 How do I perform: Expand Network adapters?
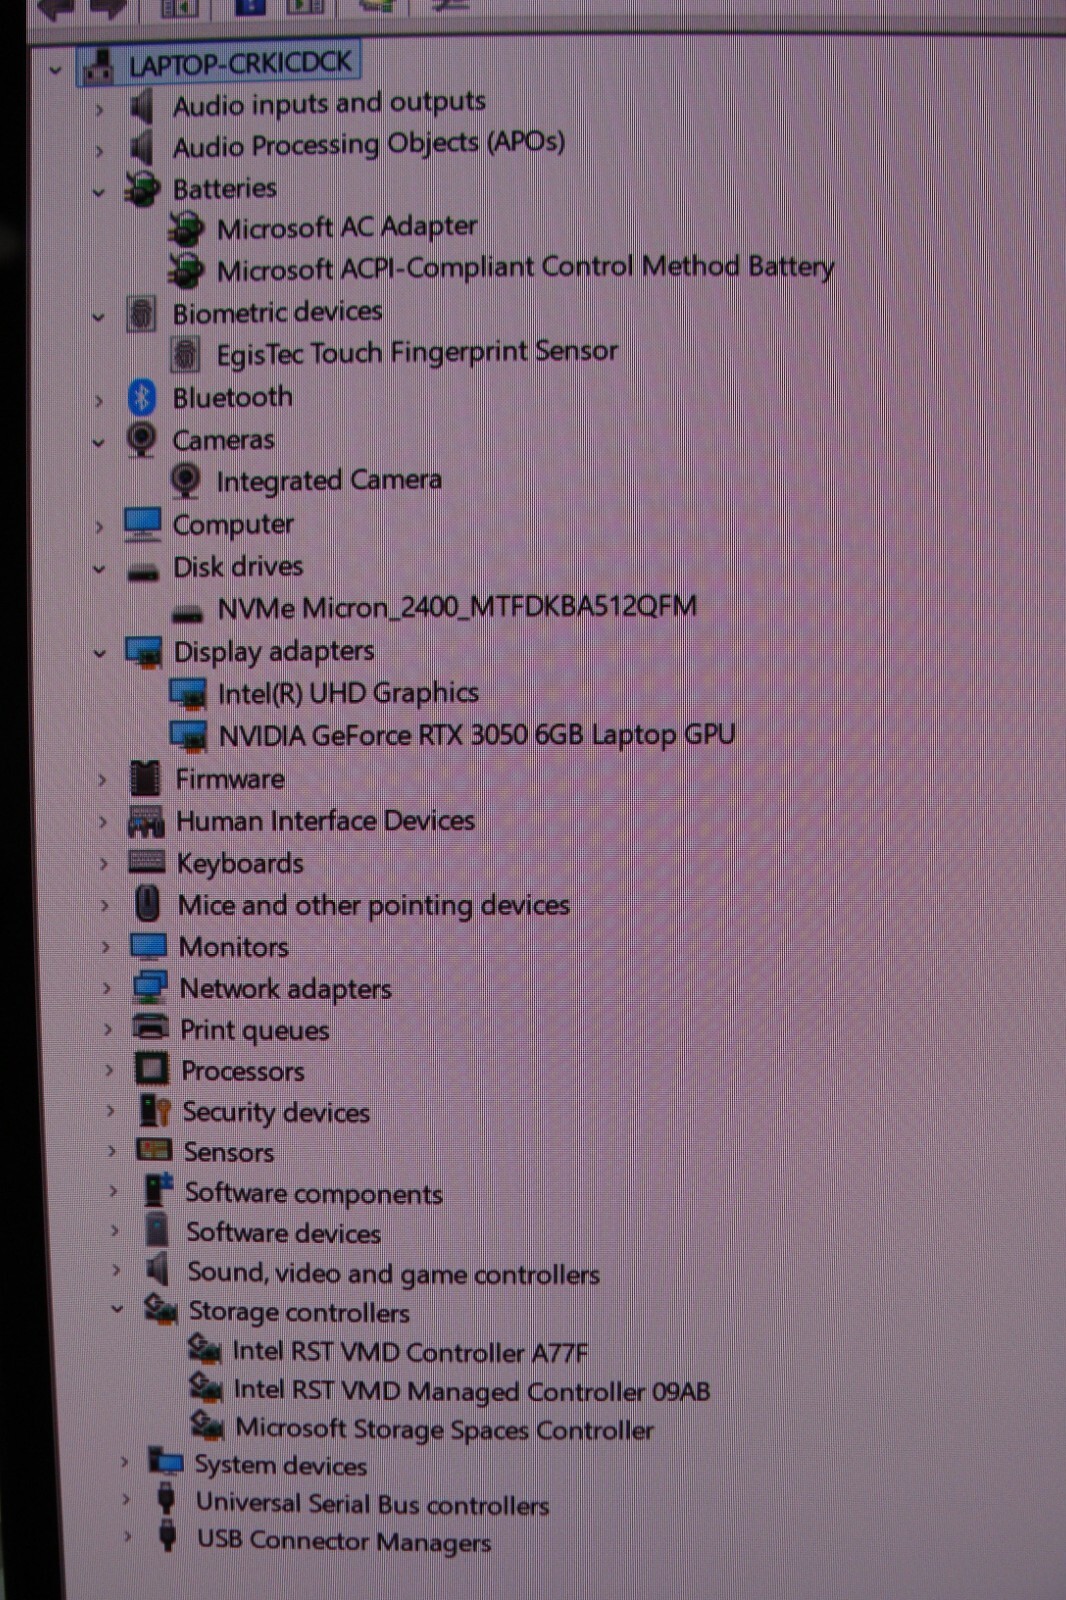coord(107,990)
